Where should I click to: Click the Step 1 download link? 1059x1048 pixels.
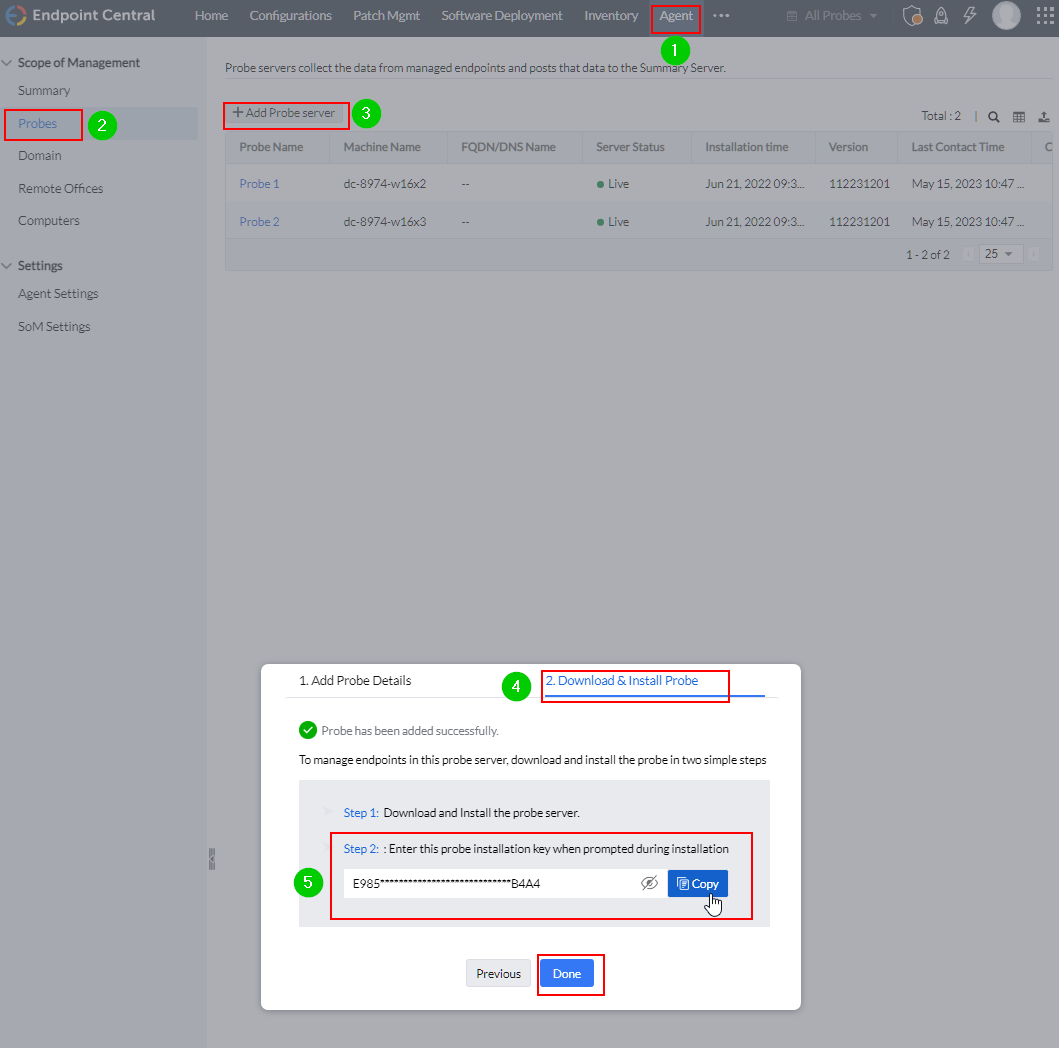coord(361,813)
